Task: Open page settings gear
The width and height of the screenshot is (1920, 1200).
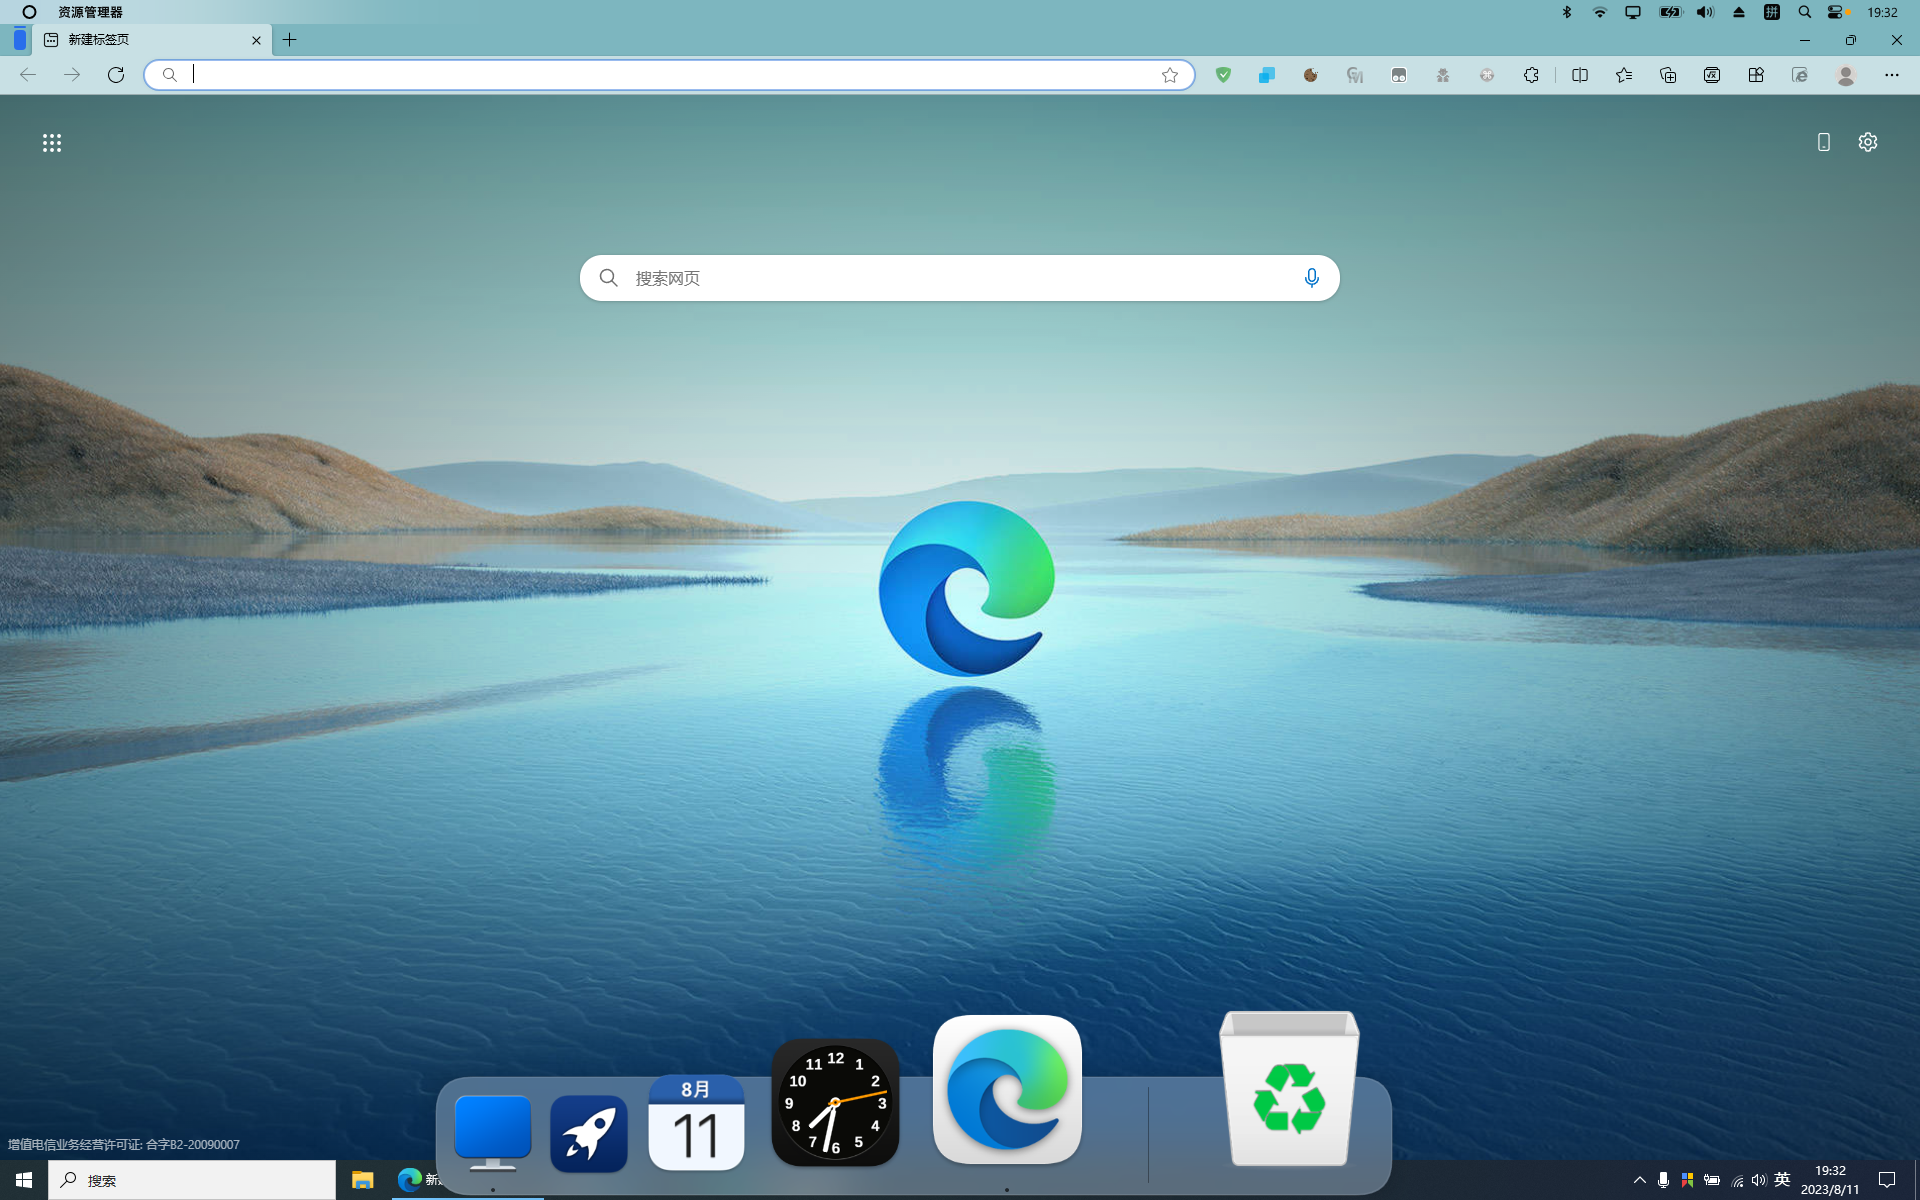Action: pyautogui.click(x=1868, y=142)
